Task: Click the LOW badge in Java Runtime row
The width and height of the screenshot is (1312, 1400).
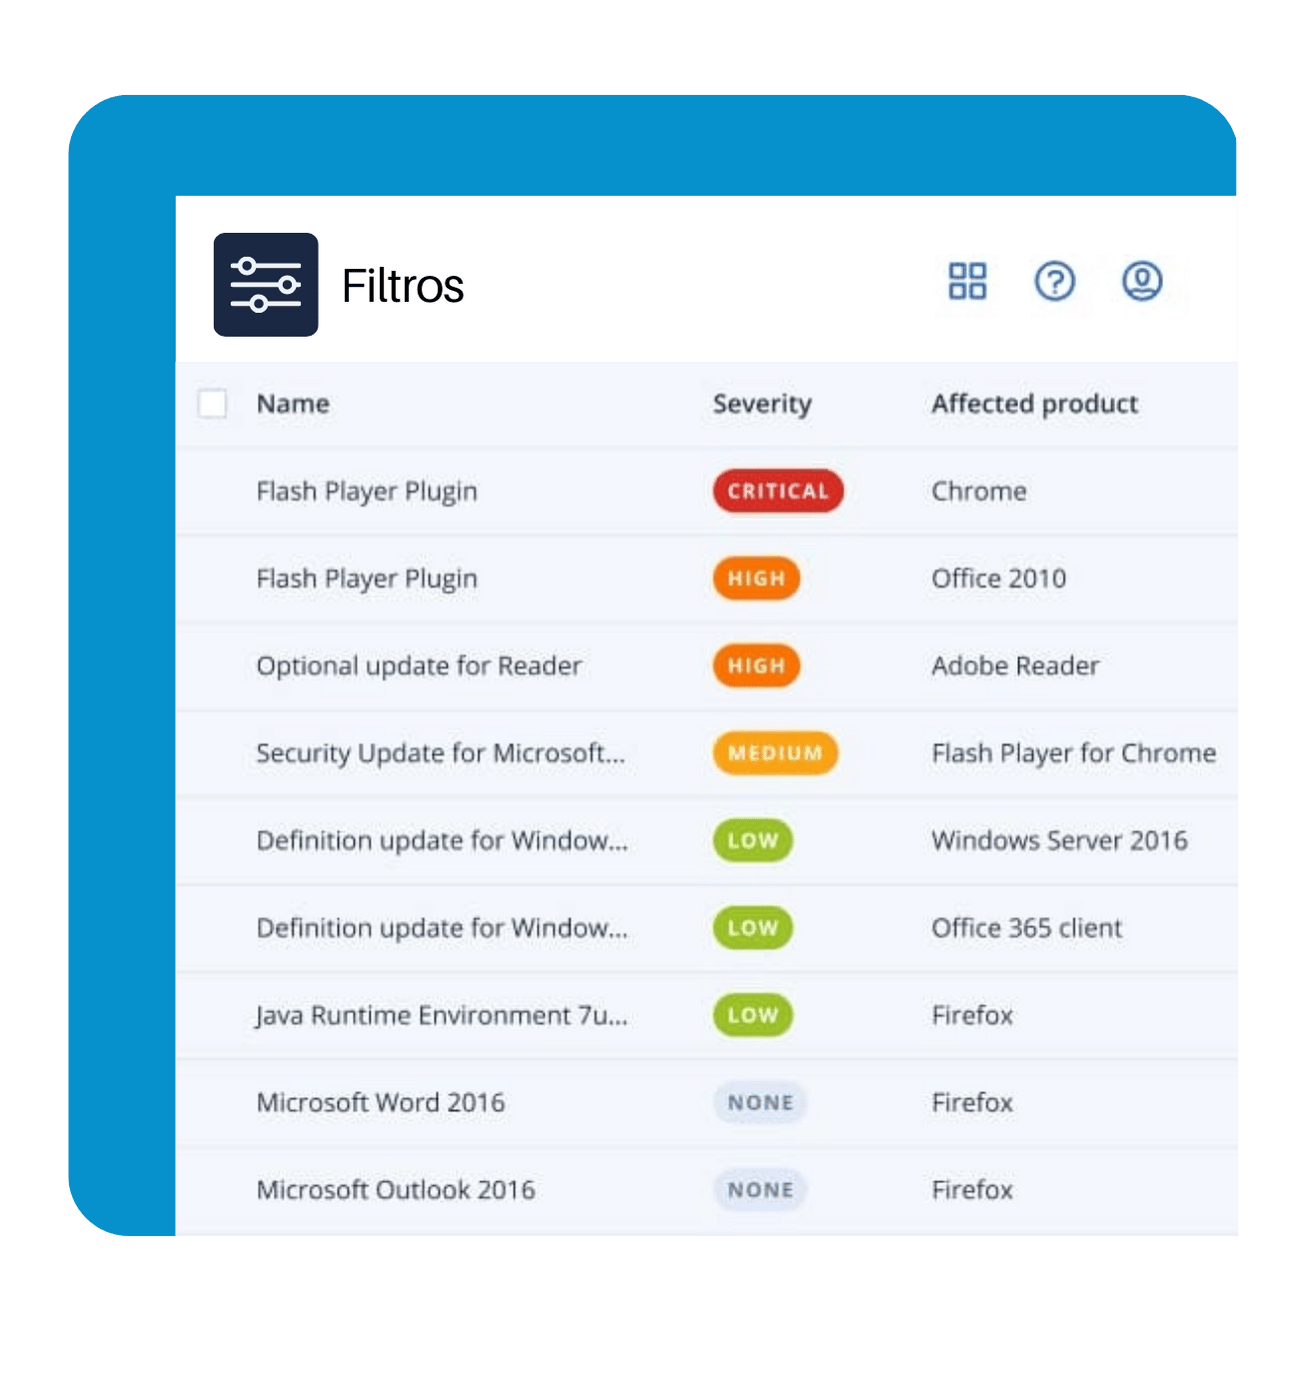Action: click(753, 1015)
